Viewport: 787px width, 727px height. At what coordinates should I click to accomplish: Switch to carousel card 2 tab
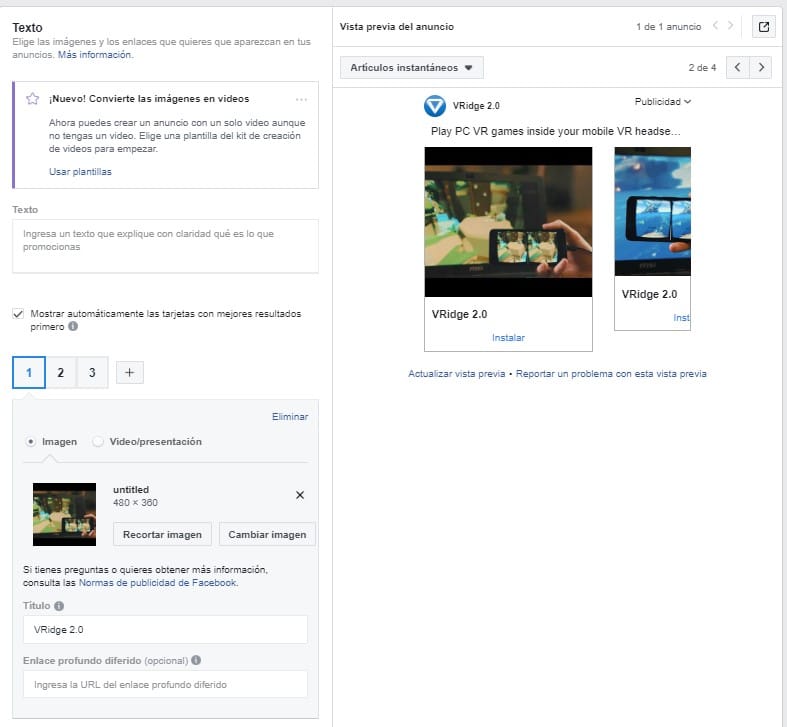[x=61, y=373]
